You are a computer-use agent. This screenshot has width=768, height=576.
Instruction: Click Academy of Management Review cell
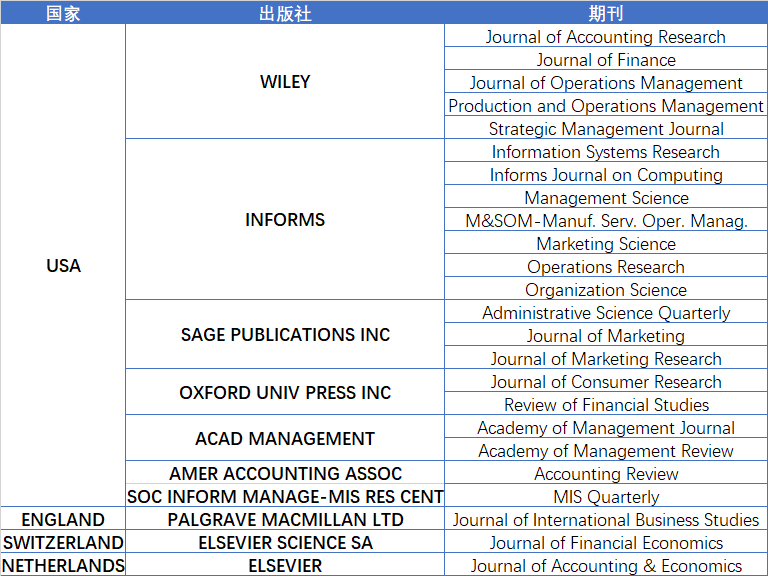(x=606, y=451)
